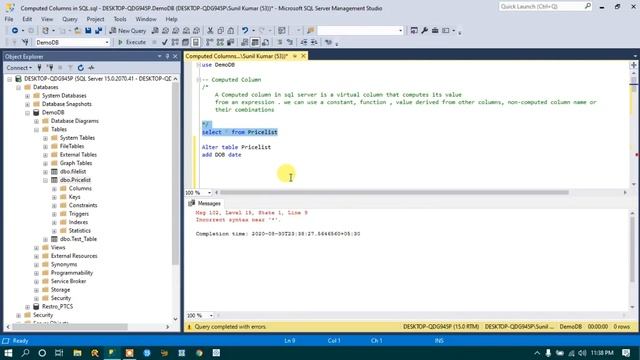This screenshot has height=360, width=640.
Task: Click the taskbar clock showing 11:38 PM
Action: click(602, 353)
